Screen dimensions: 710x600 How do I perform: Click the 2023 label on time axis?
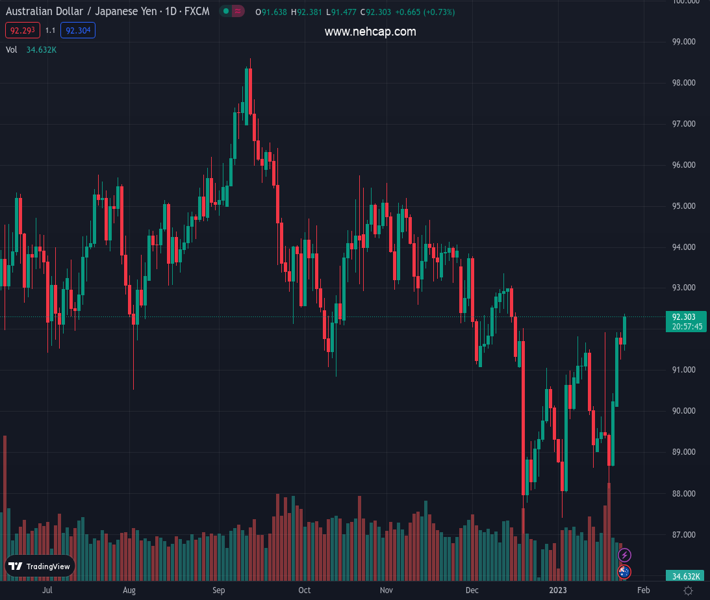[557, 591]
